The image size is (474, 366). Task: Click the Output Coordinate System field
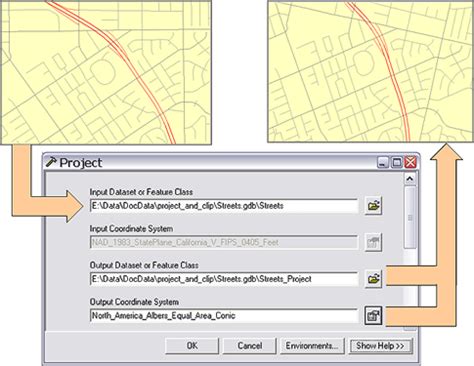(224, 315)
